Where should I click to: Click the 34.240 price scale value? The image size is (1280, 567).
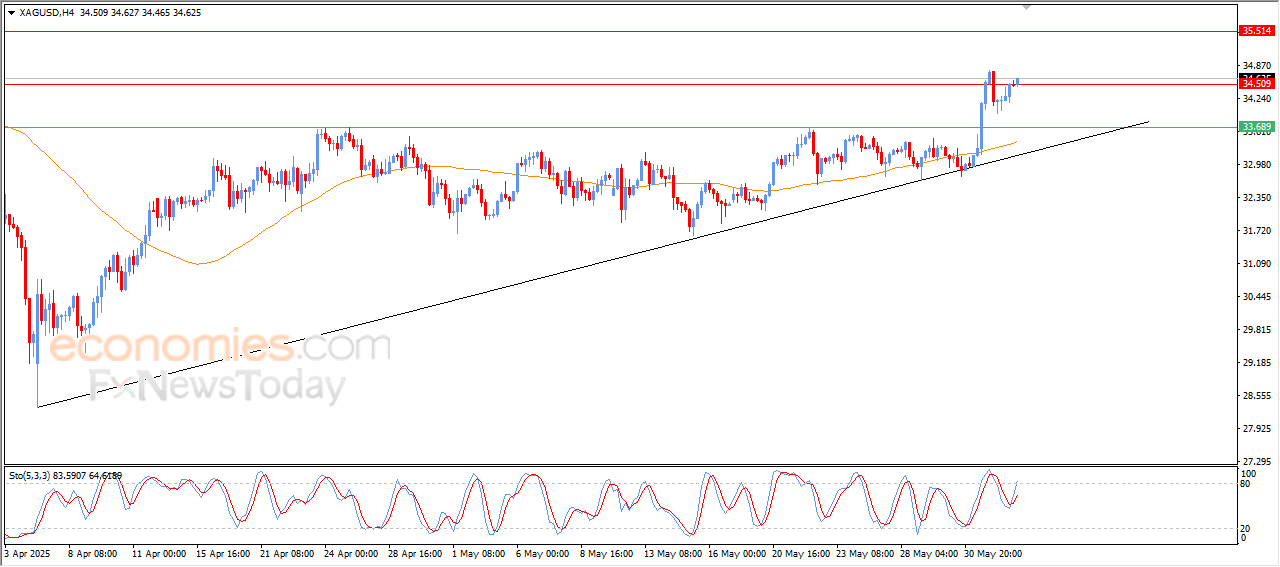click(x=1257, y=99)
